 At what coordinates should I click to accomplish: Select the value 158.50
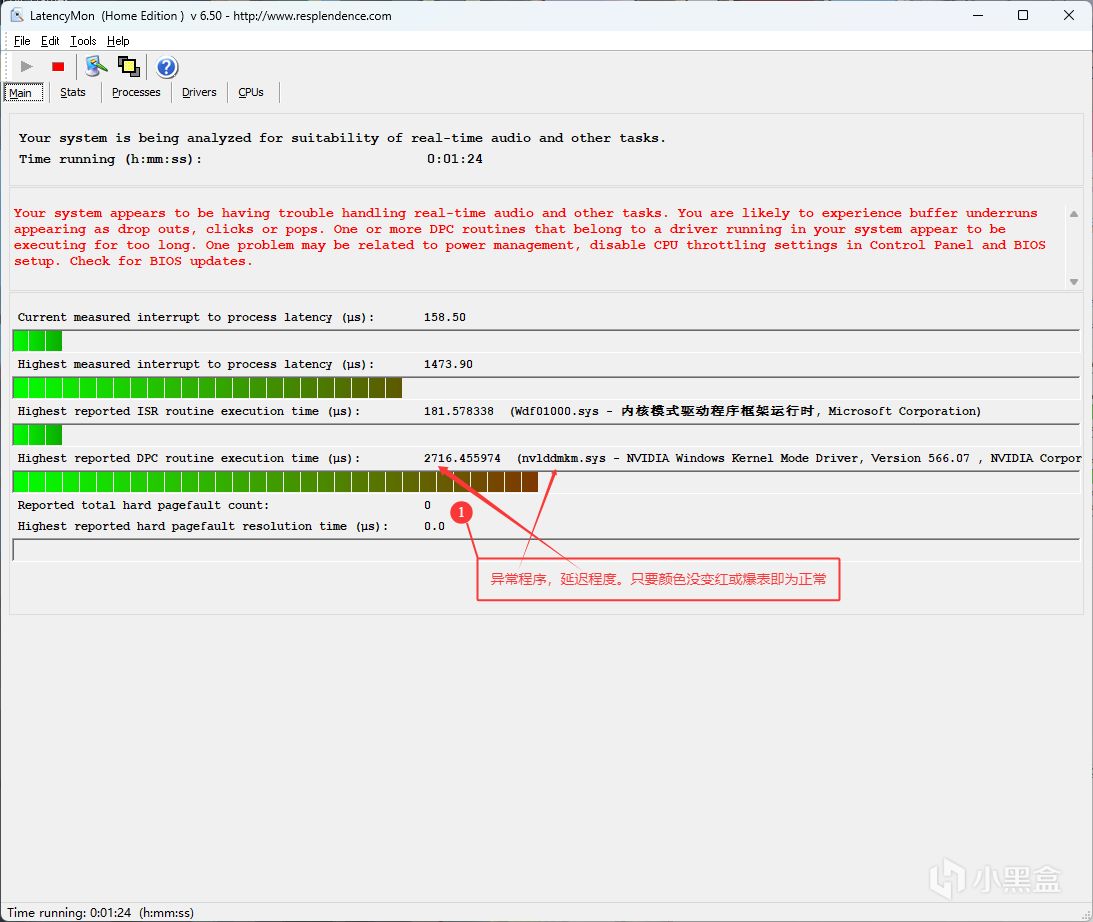445,317
